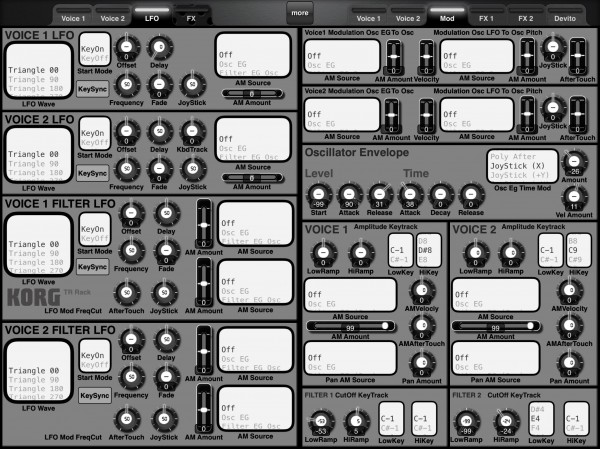Click Voice 1 LFO JoyStick knob
Viewport: 600px width, 449px height.
click(x=192, y=85)
